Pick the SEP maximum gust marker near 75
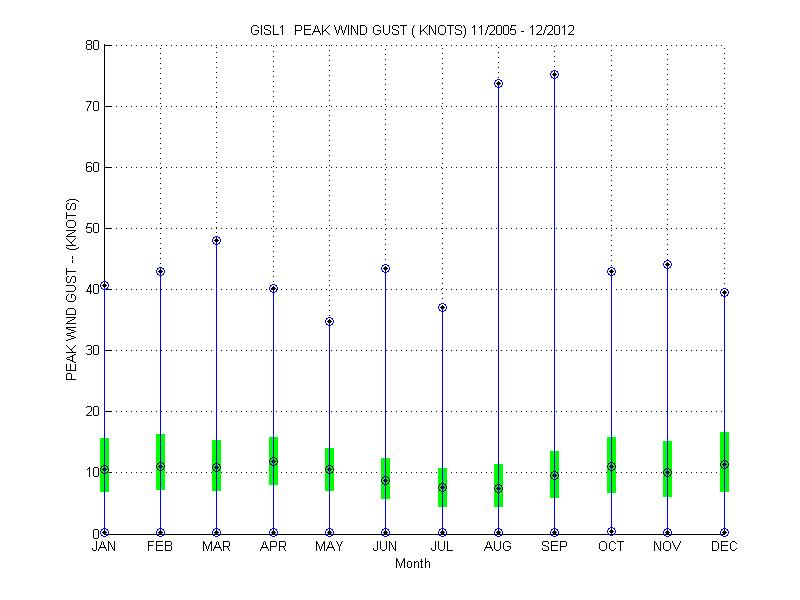 [555, 74]
